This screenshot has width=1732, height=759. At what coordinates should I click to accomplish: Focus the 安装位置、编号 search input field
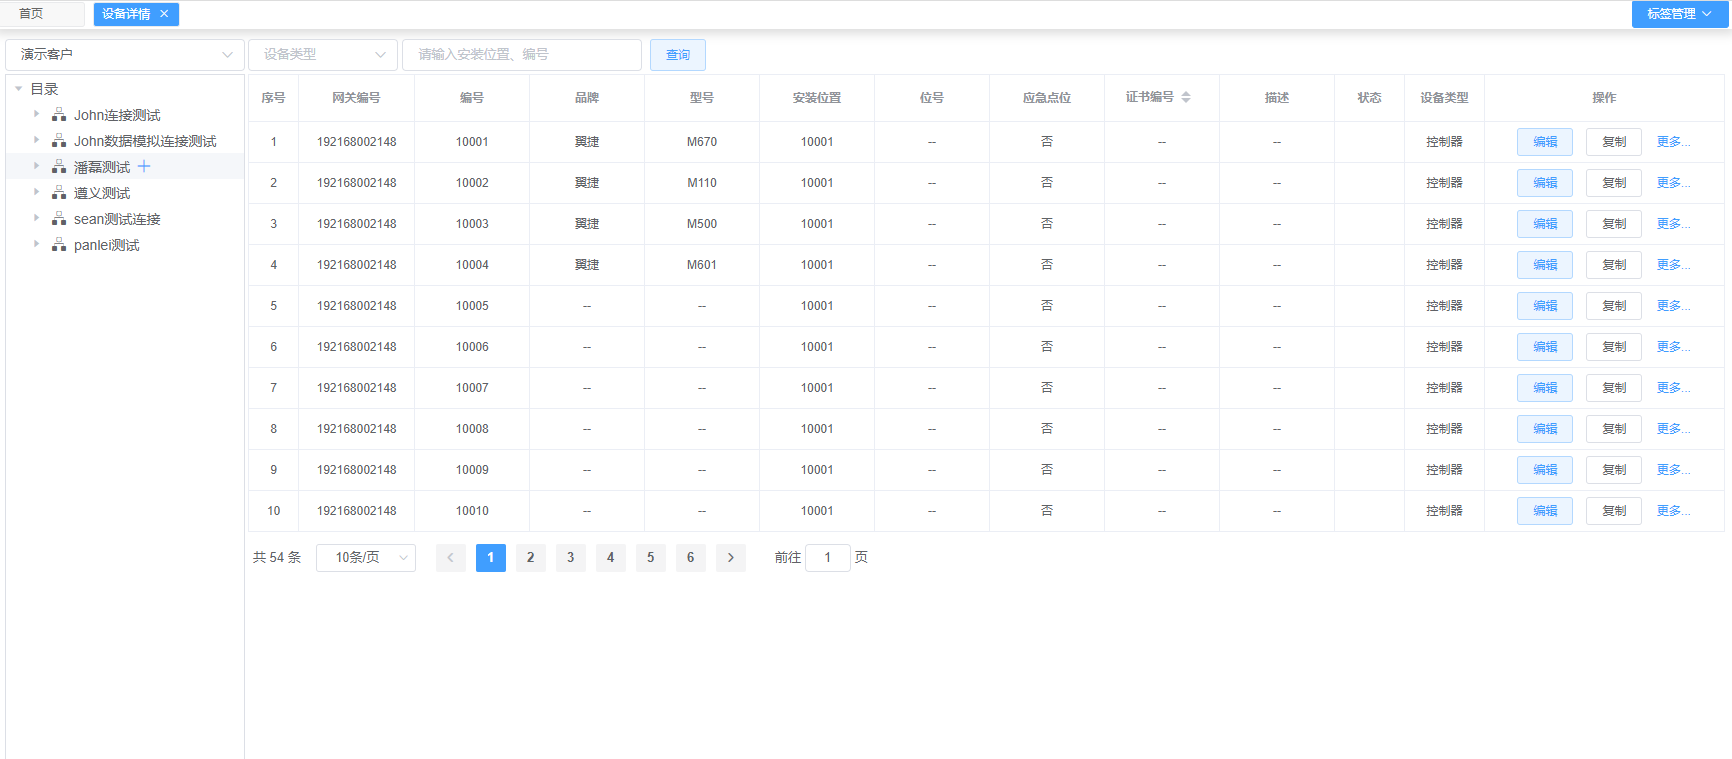(521, 55)
